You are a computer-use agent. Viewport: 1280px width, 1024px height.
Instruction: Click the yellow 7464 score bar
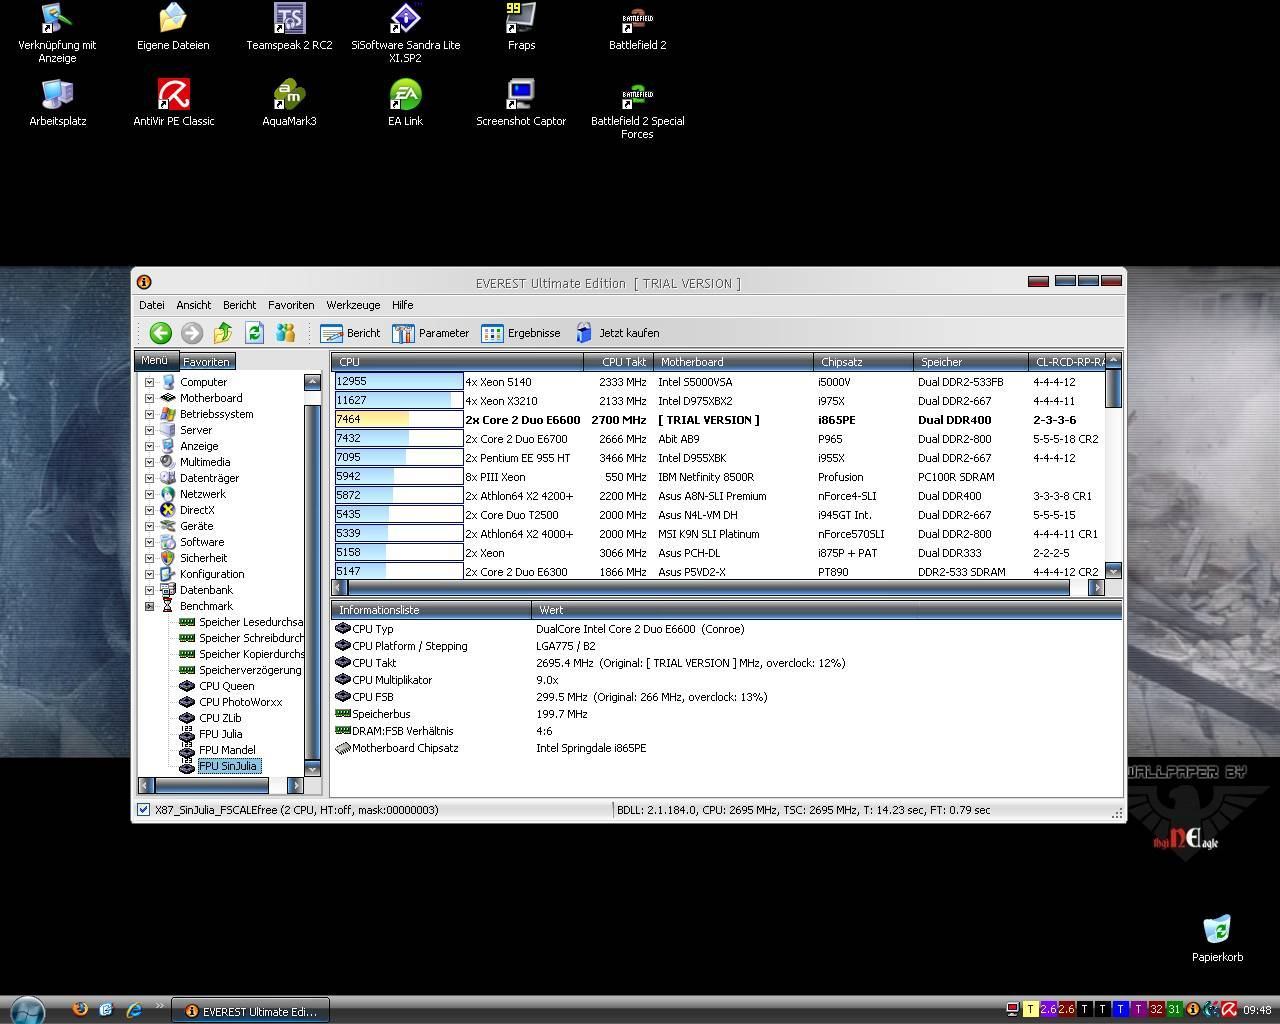[398, 420]
